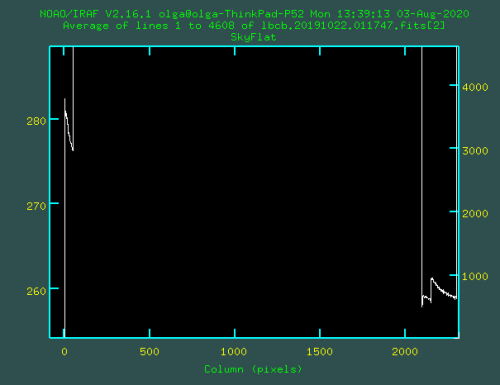
Task: Click the 3000 right y-axis label
Action: point(475,151)
